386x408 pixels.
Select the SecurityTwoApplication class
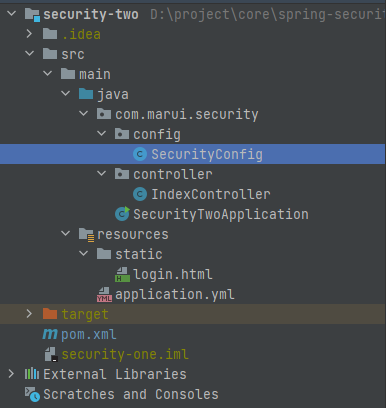pyautogui.click(x=221, y=214)
